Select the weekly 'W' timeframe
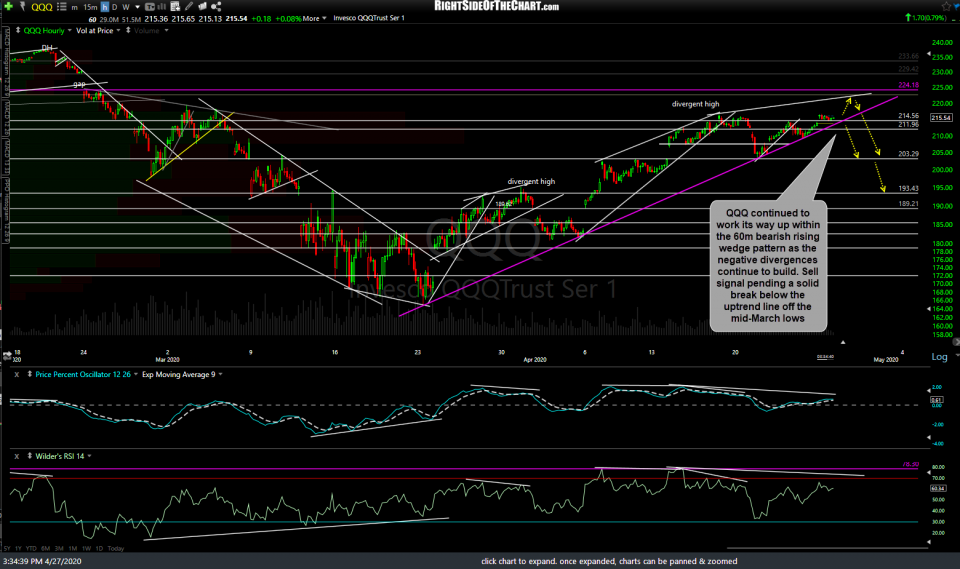The width and height of the screenshot is (960, 569). [x=126, y=7]
